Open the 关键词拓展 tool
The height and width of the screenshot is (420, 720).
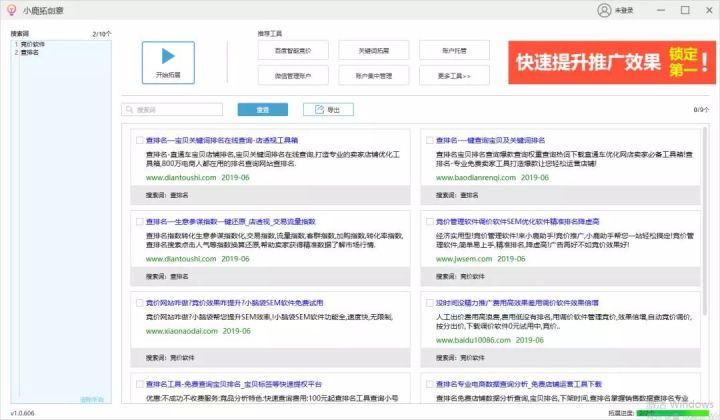coord(373,50)
